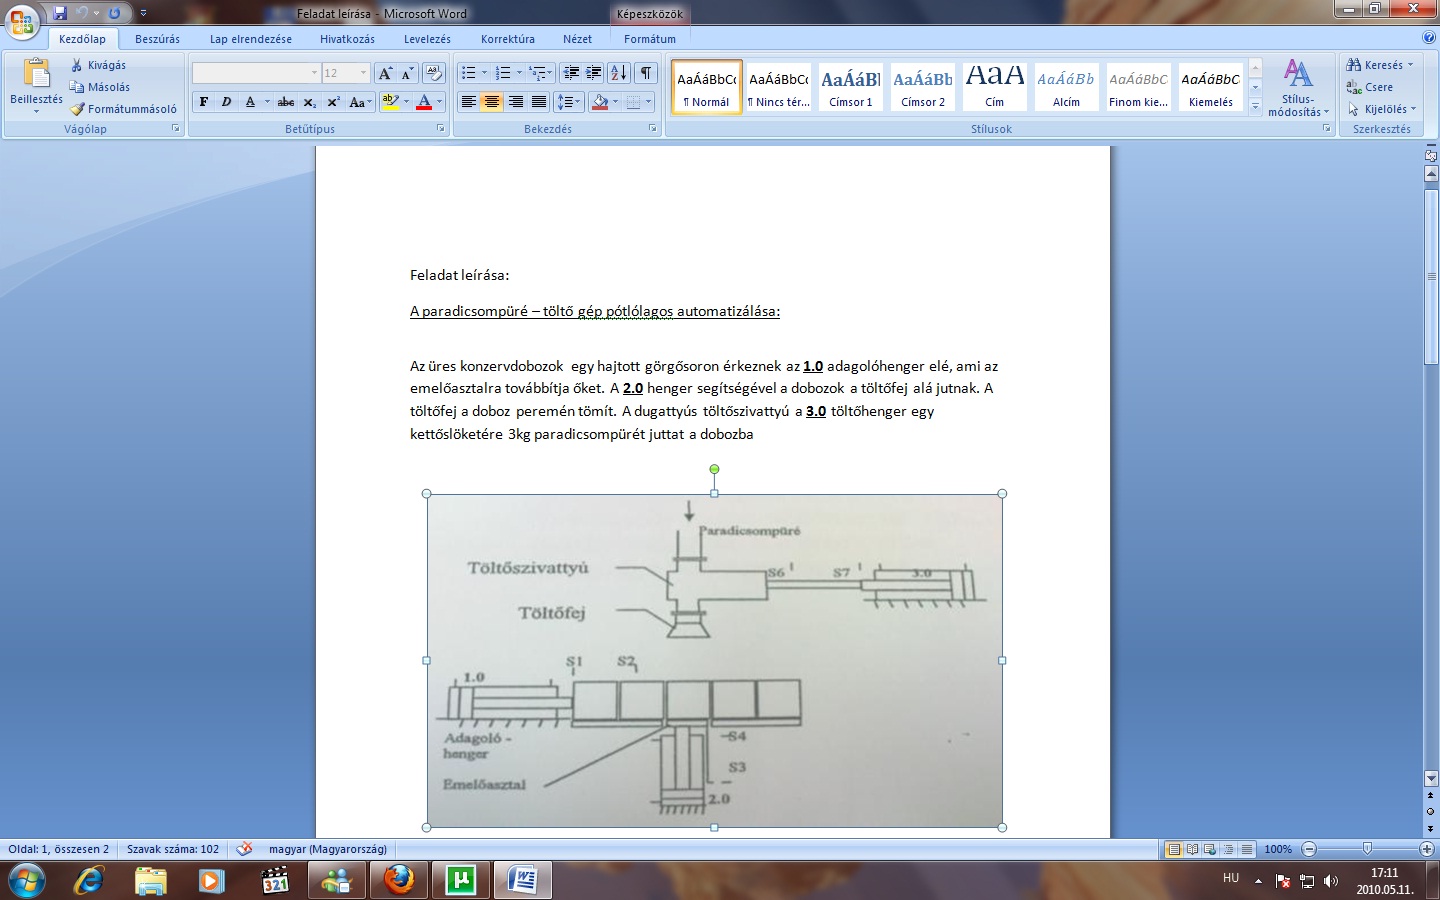The image size is (1440, 900).
Task: Click the Beillesztés paste icon
Action: [36, 74]
